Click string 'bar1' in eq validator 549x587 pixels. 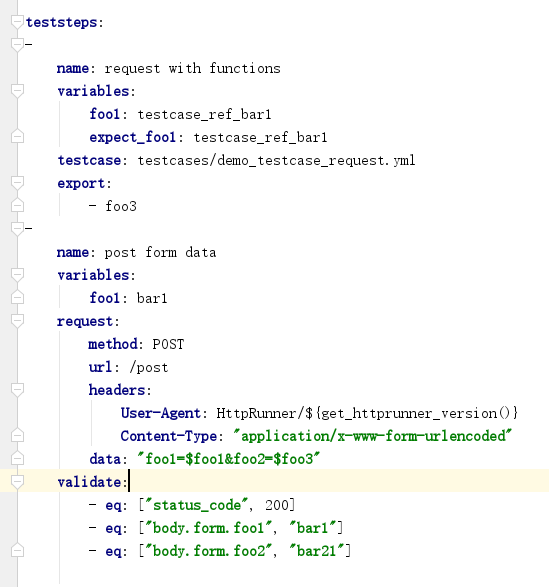click(313, 528)
